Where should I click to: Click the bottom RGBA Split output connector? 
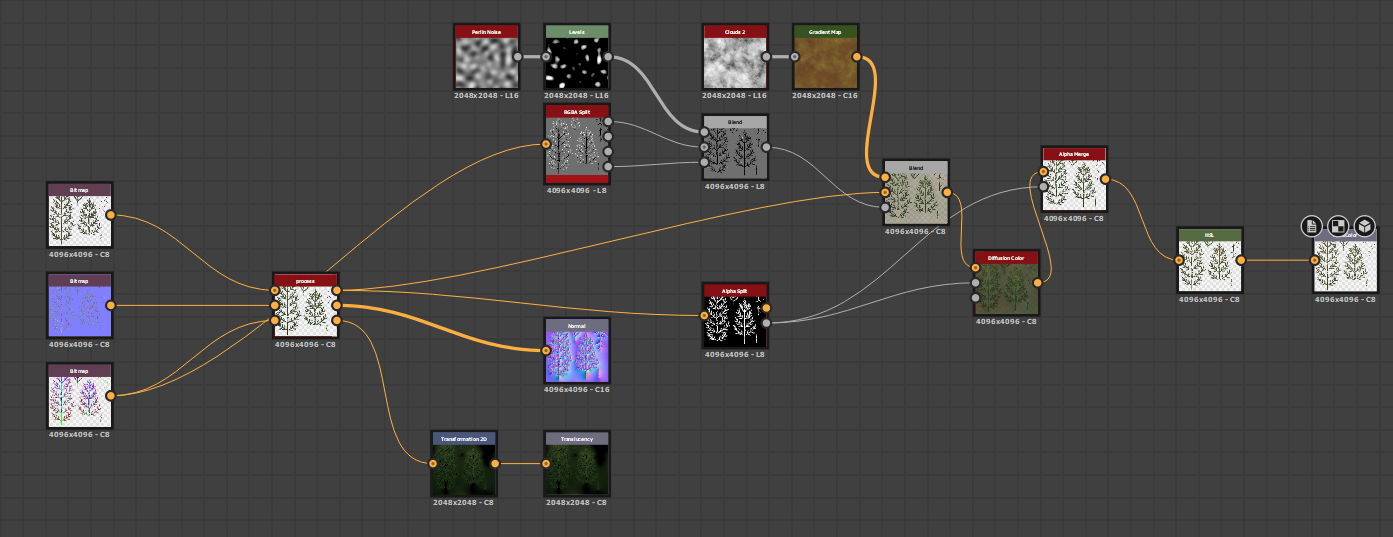pyautogui.click(x=608, y=166)
